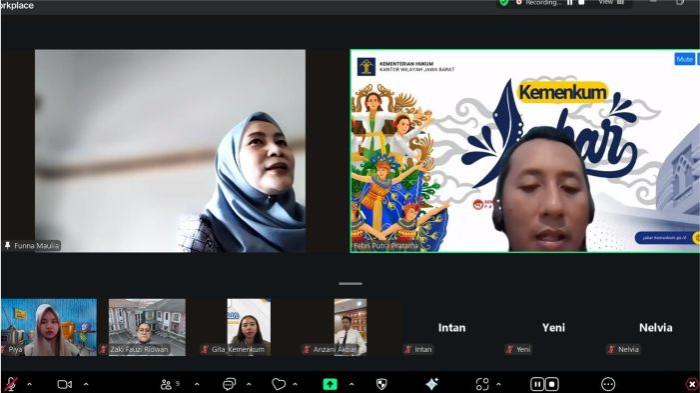Select Funna Maulia's main video tile

170,151
